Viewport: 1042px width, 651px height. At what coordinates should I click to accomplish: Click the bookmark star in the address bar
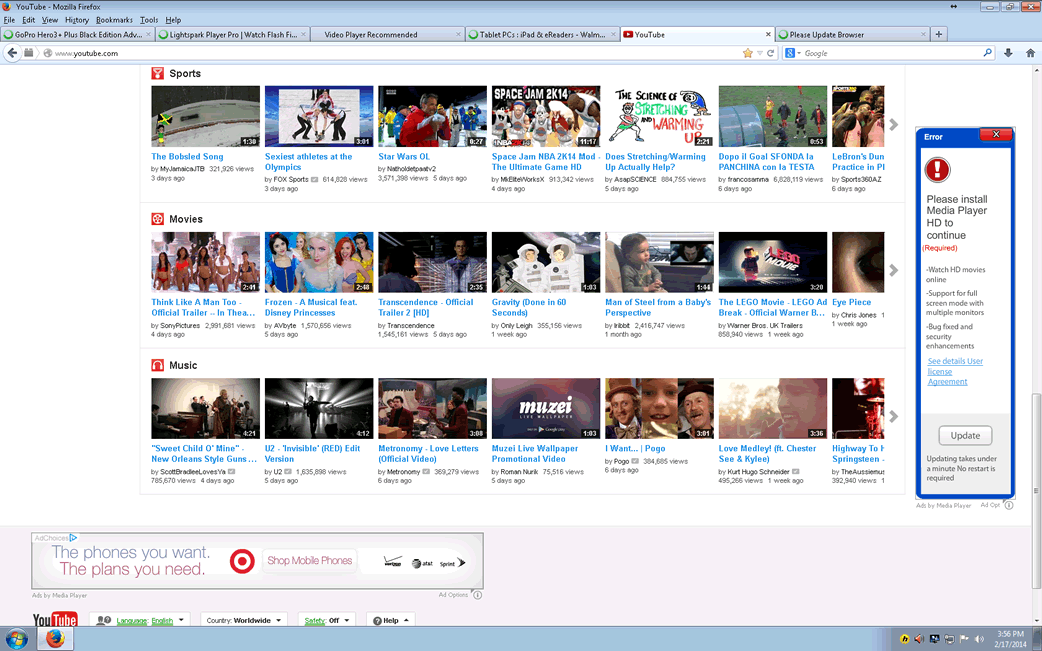pyautogui.click(x=747, y=53)
